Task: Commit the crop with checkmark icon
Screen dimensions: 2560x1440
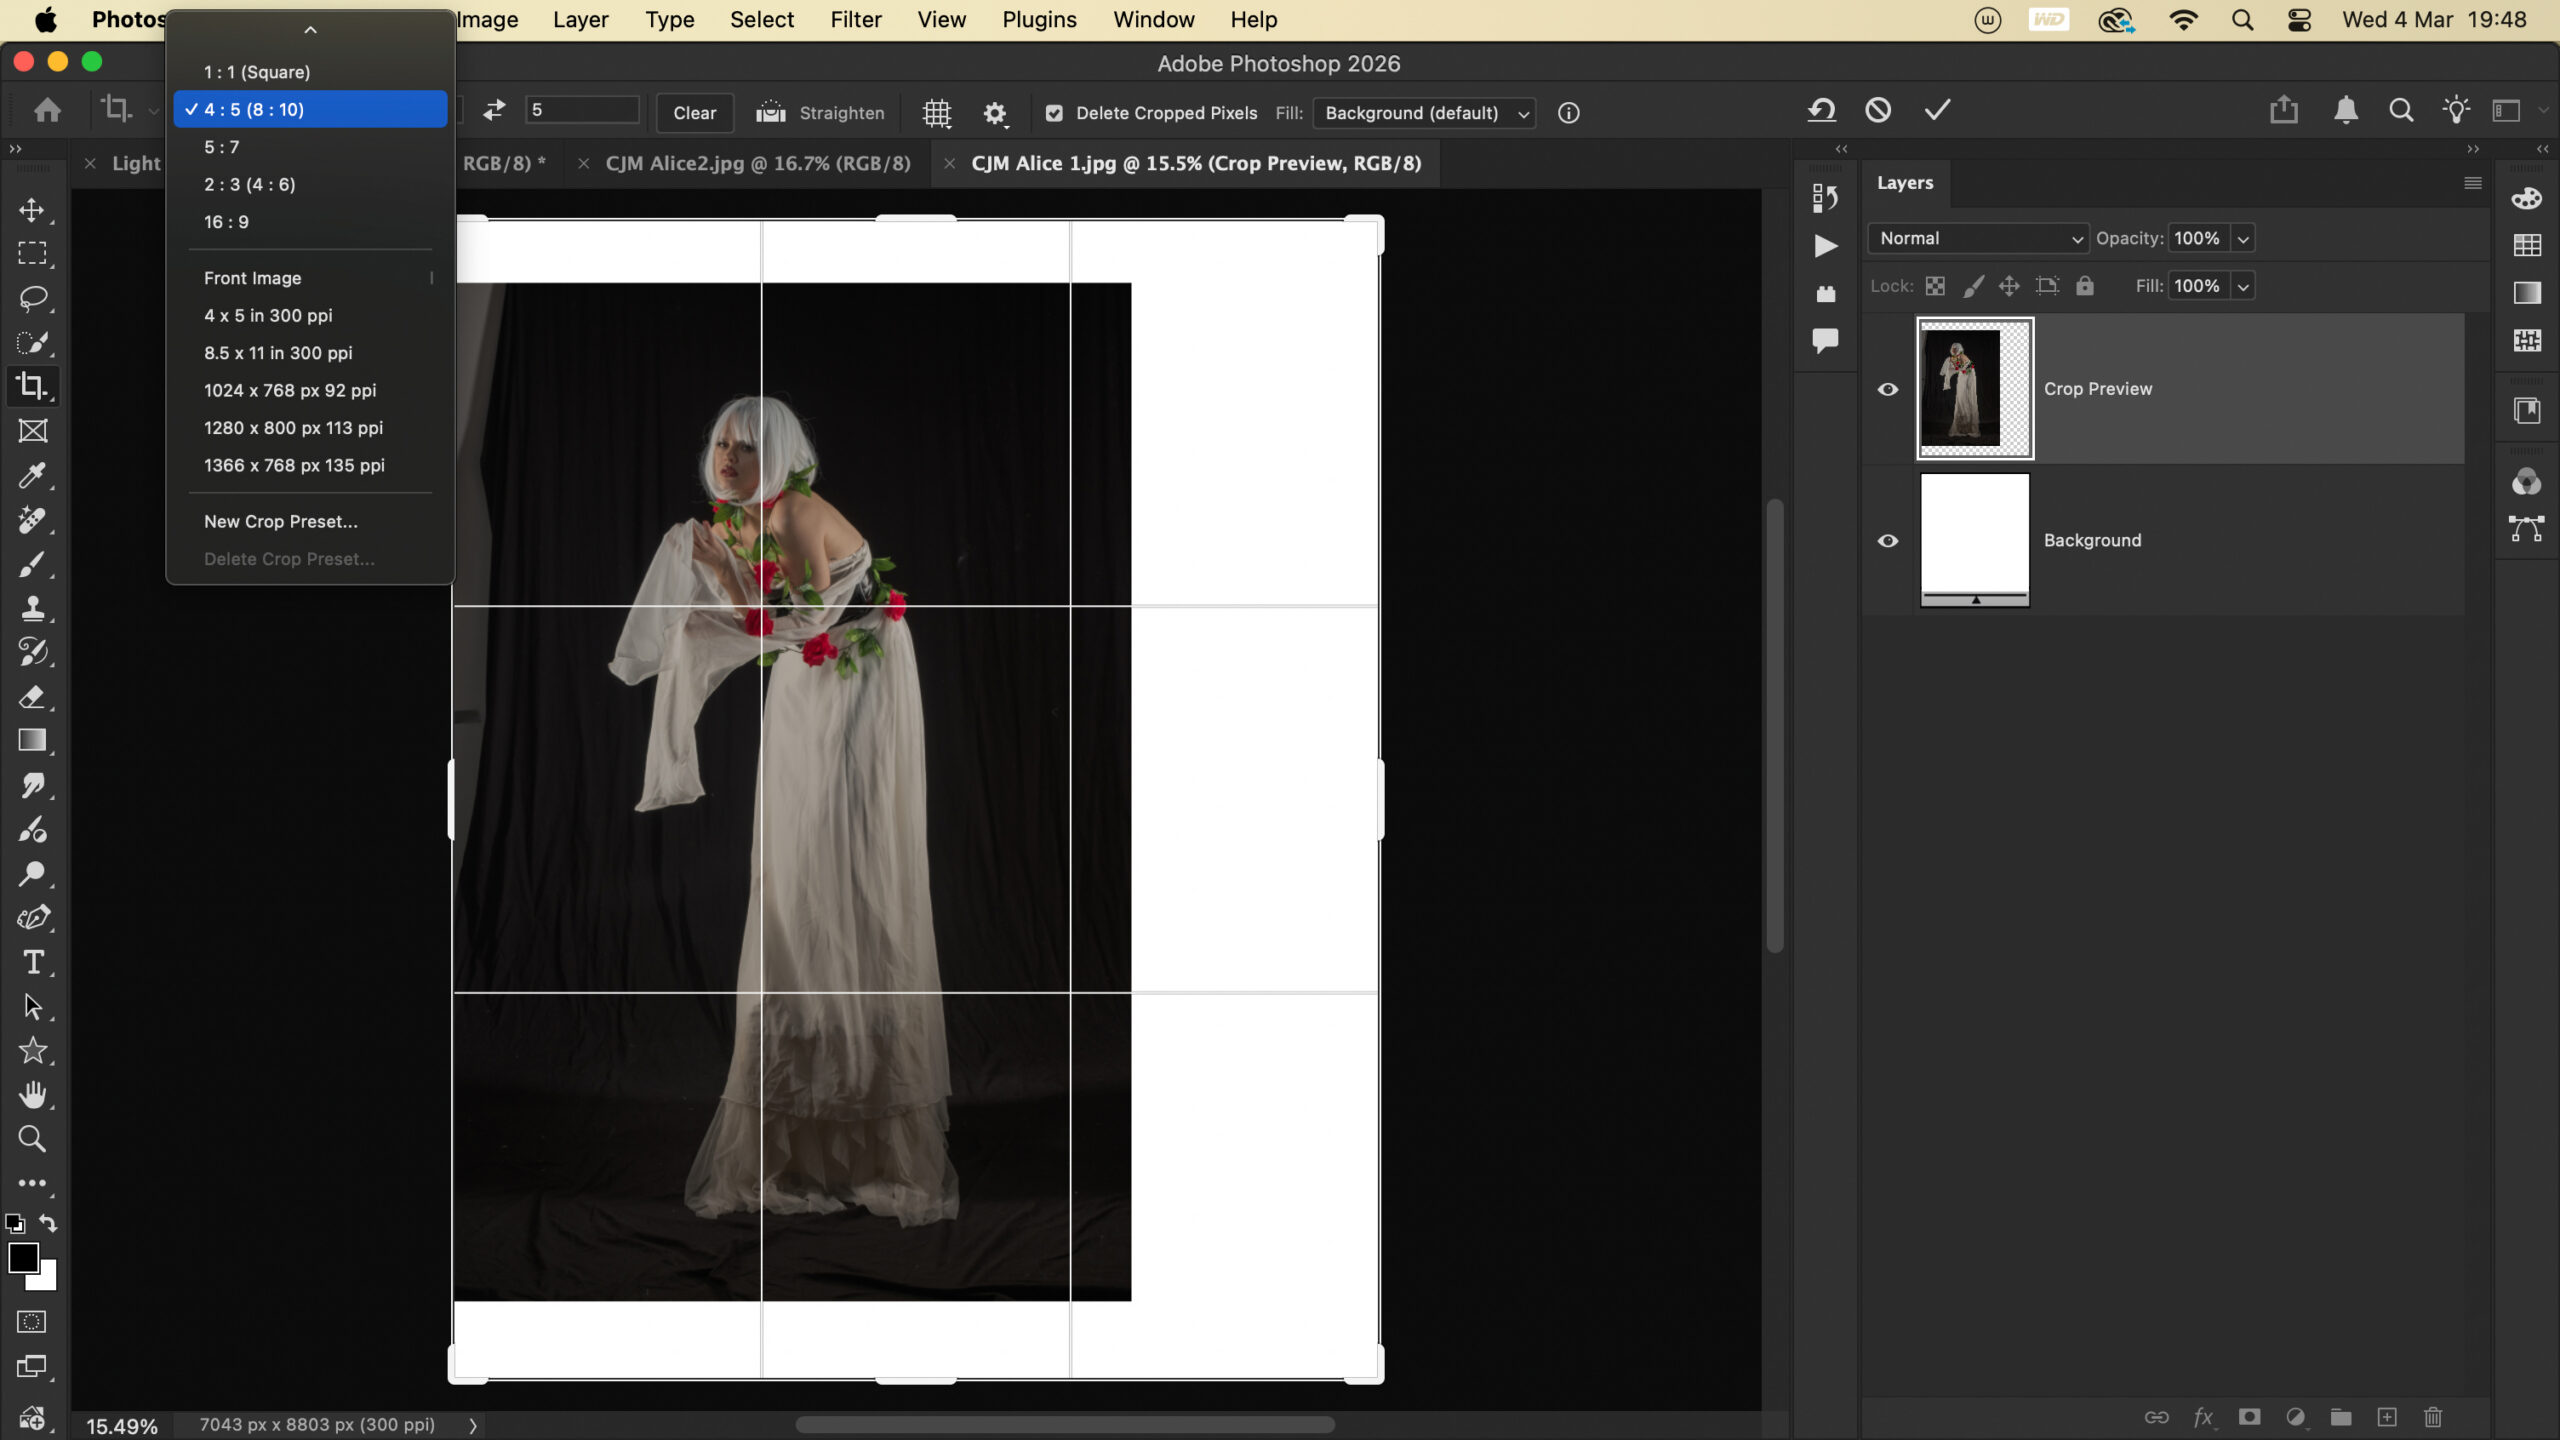Action: (1937, 111)
